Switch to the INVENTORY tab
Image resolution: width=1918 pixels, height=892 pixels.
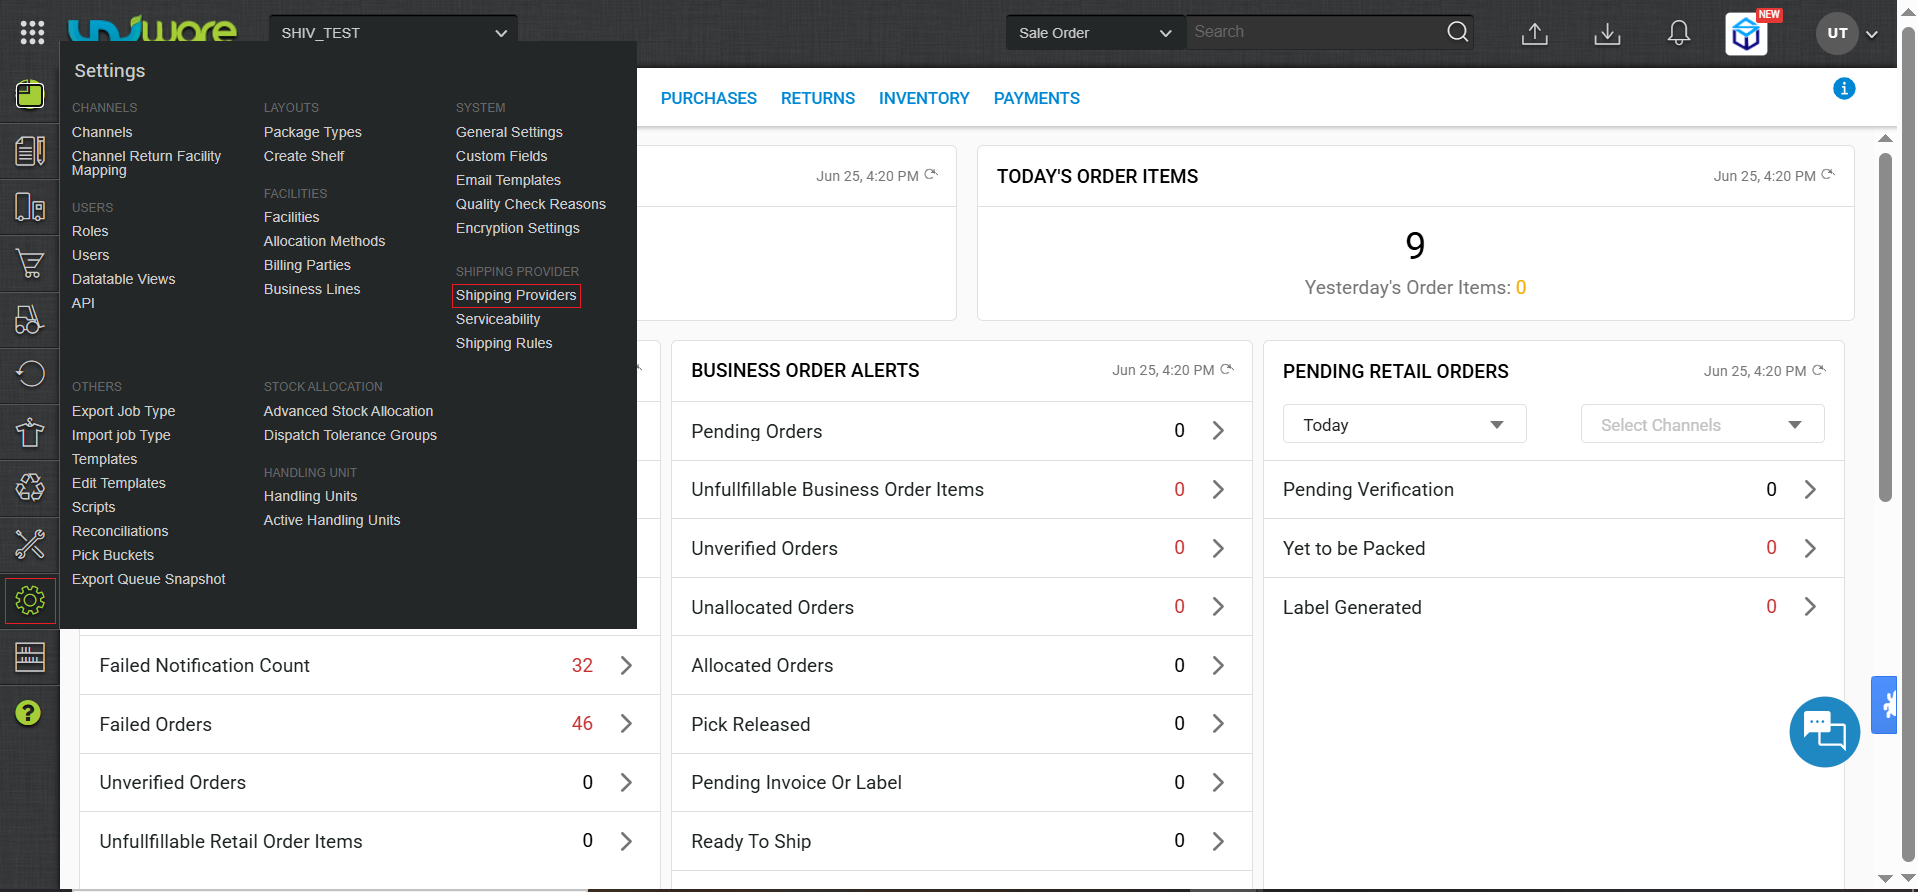tap(924, 98)
